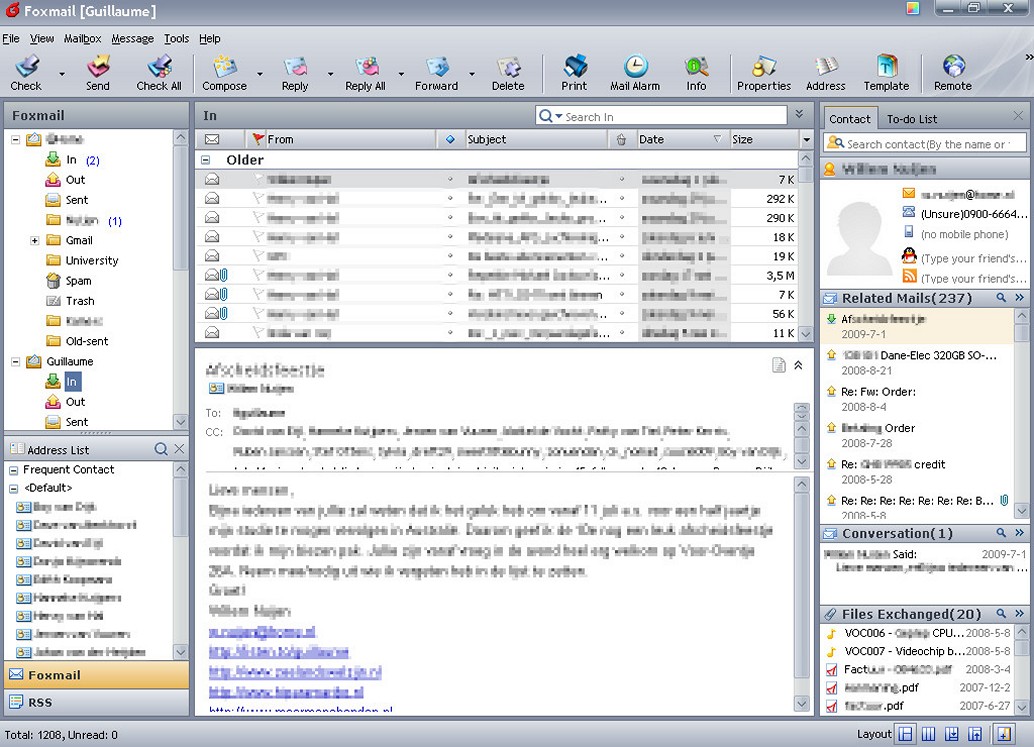Open the Message menu
This screenshot has width=1034, height=747.
[x=132, y=38]
